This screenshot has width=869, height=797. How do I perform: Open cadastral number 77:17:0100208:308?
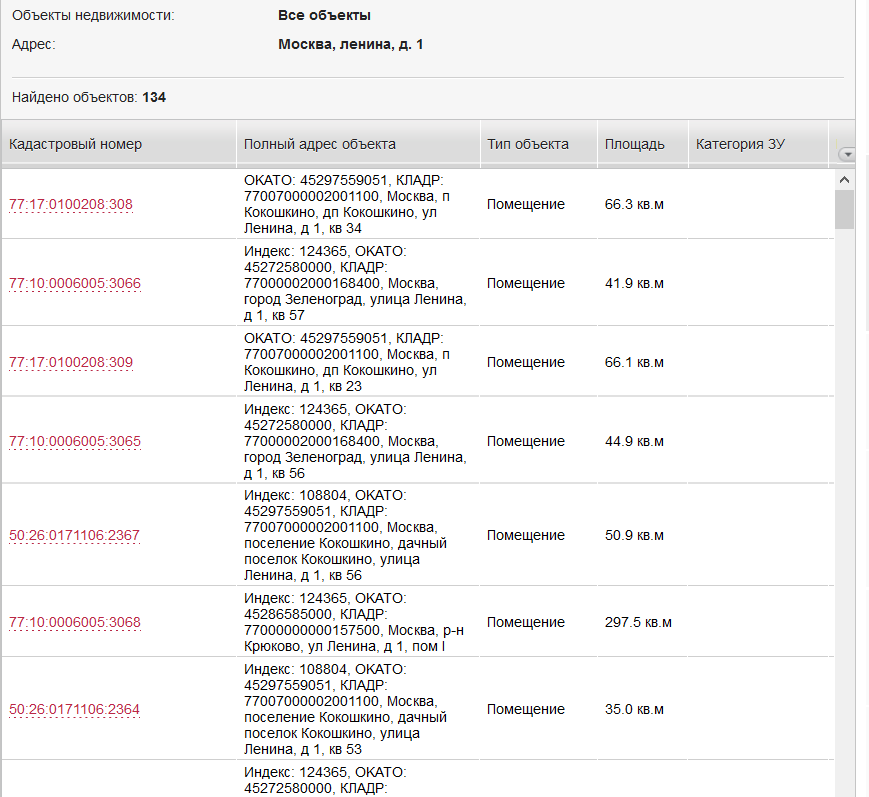pos(71,205)
